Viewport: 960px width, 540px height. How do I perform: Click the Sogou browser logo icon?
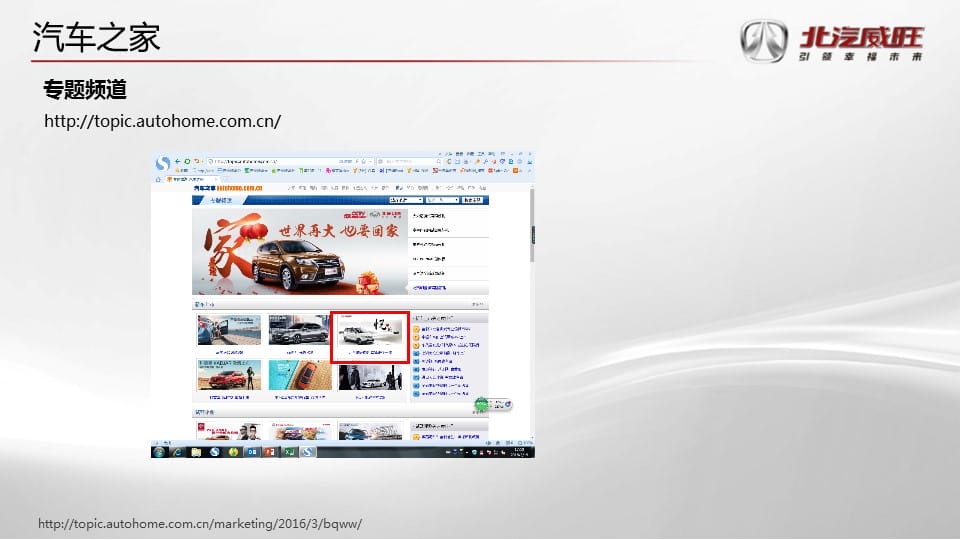click(x=163, y=163)
